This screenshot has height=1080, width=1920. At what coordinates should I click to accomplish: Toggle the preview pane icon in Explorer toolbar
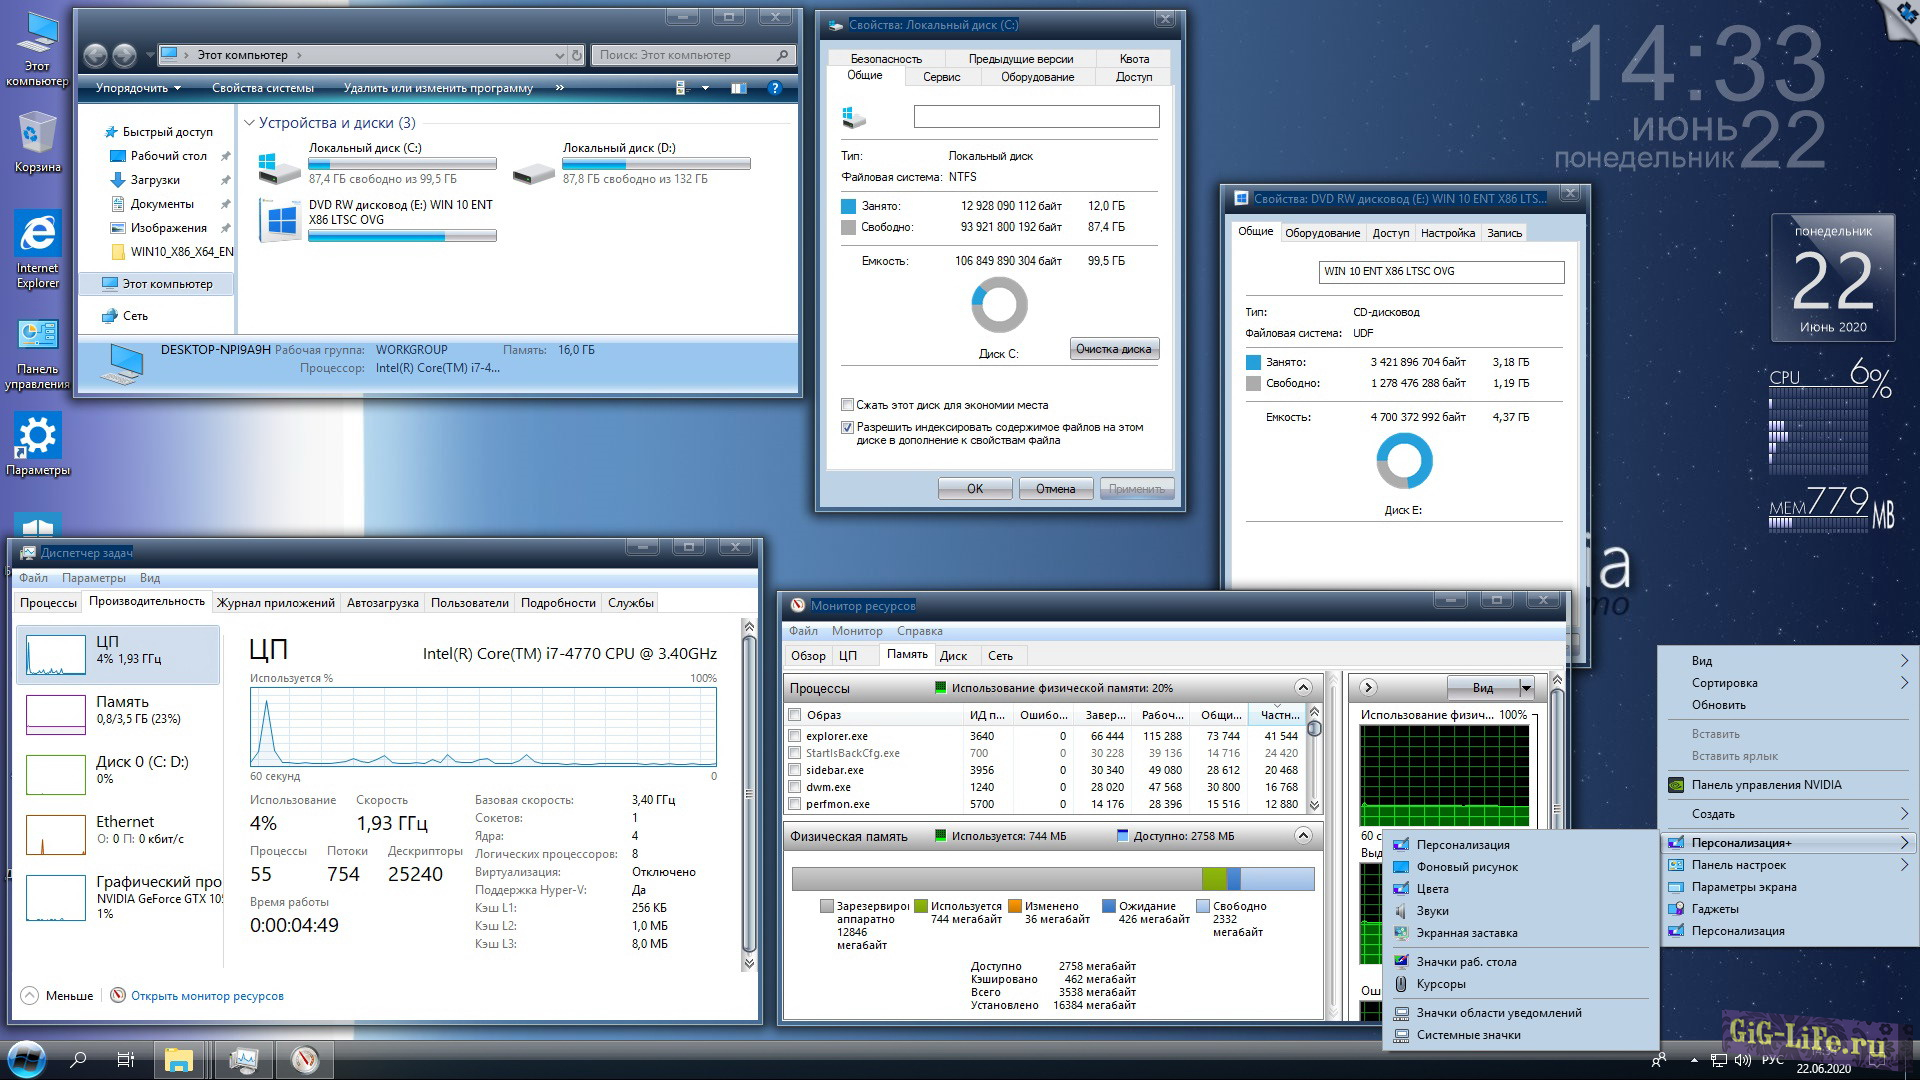738,88
